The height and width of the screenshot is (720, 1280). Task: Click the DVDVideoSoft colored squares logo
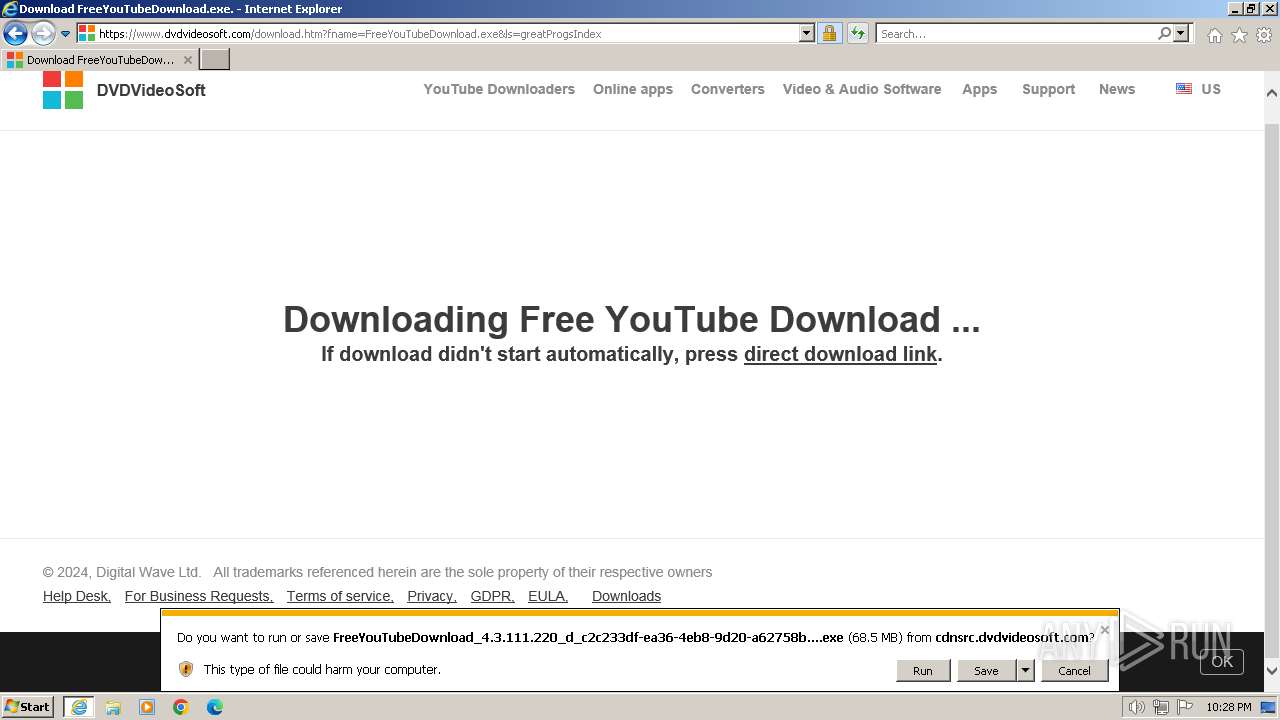pyautogui.click(x=63, y=90)
